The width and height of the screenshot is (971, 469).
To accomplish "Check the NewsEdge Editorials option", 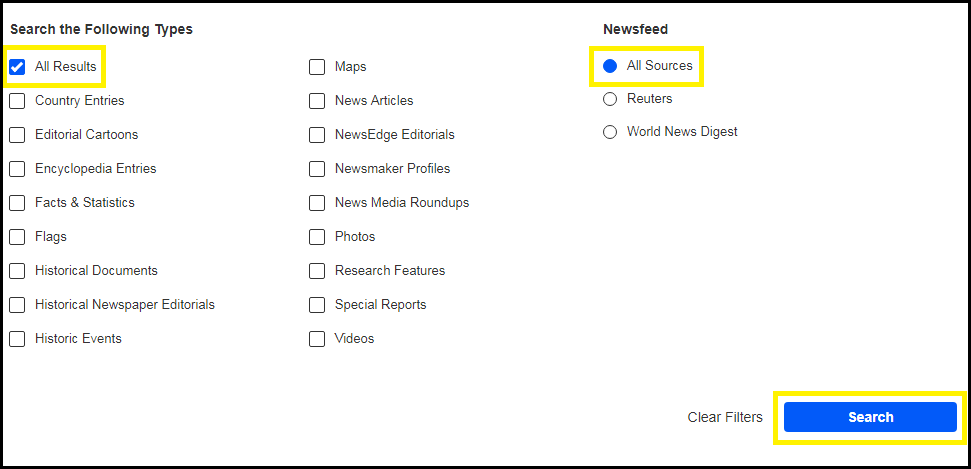I will click(317, 135).
